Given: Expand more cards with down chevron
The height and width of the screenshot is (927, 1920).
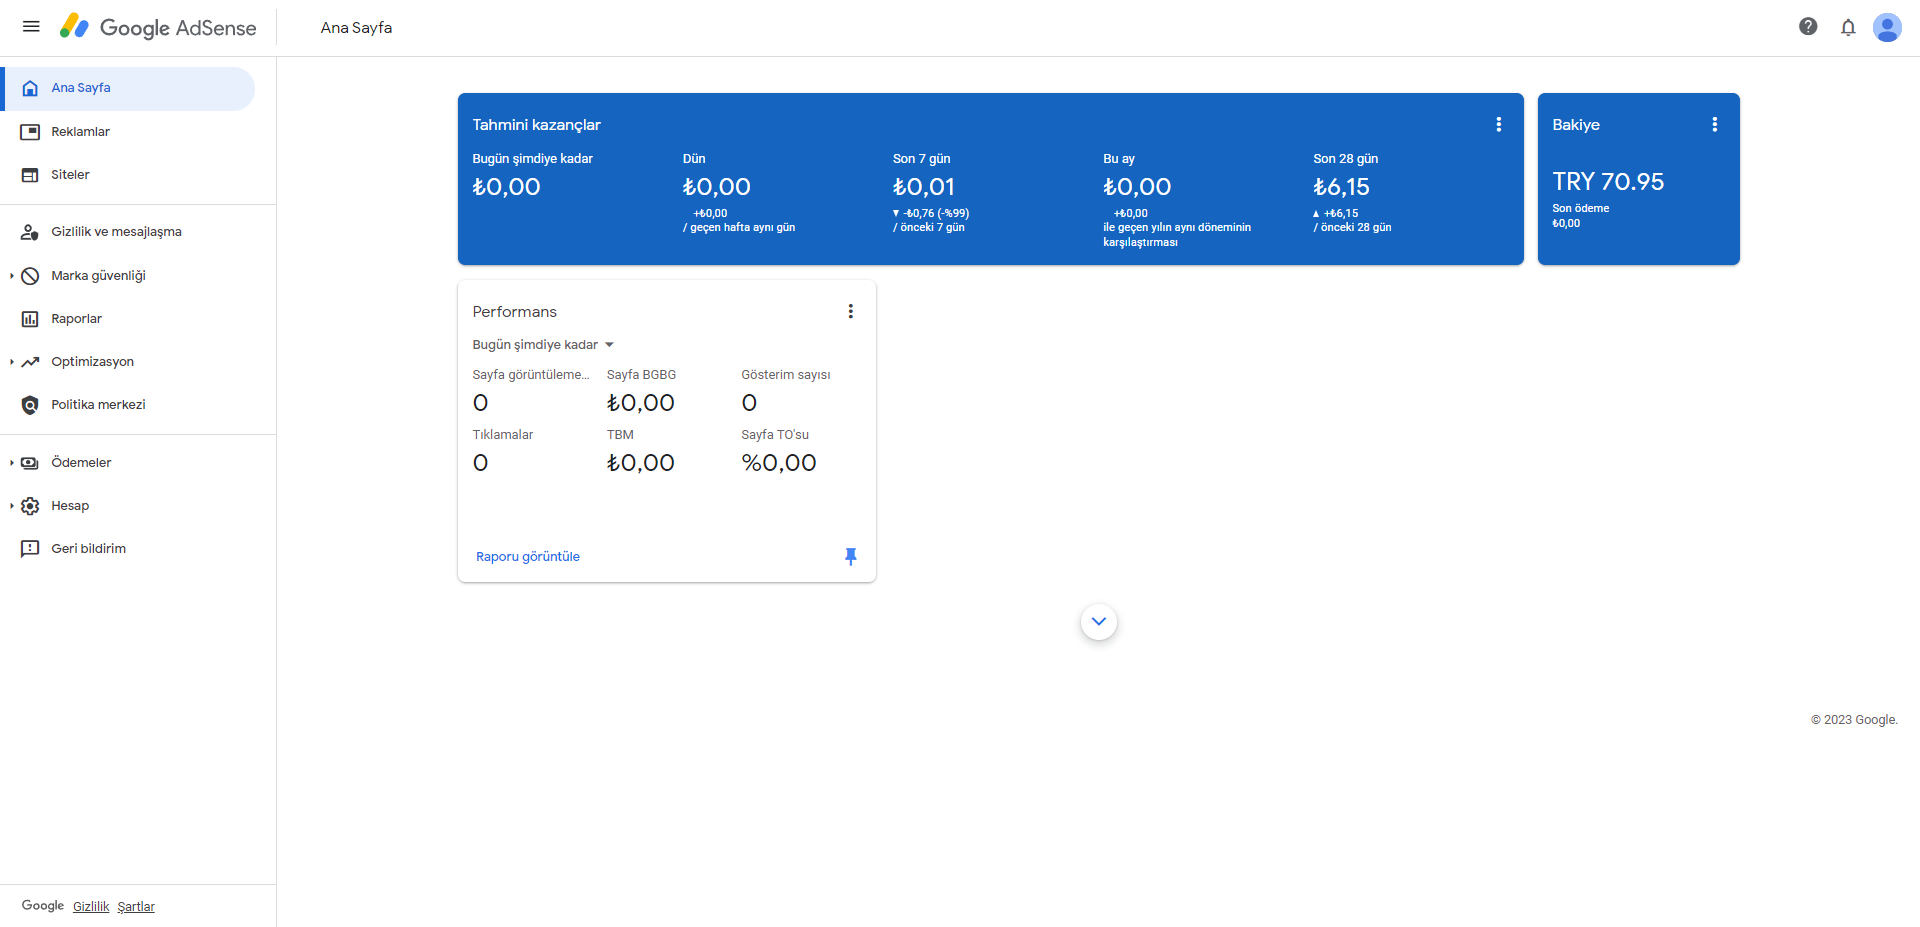Looking at the screenshot, I should click(1098, 621).
